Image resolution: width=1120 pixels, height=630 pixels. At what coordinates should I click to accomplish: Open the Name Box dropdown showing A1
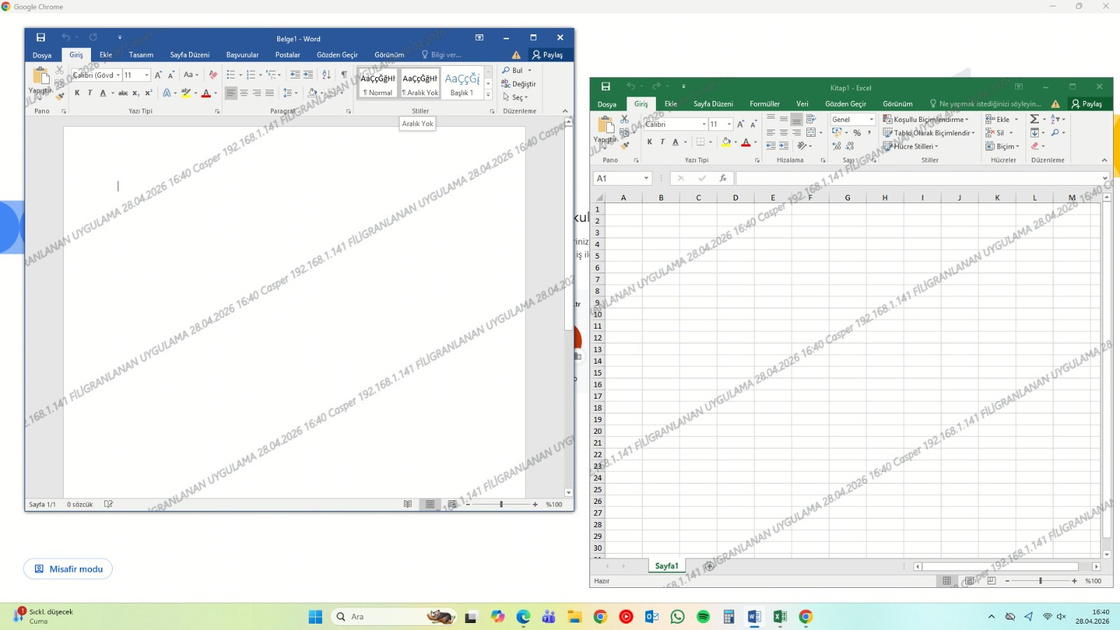(x=646, y=179)
